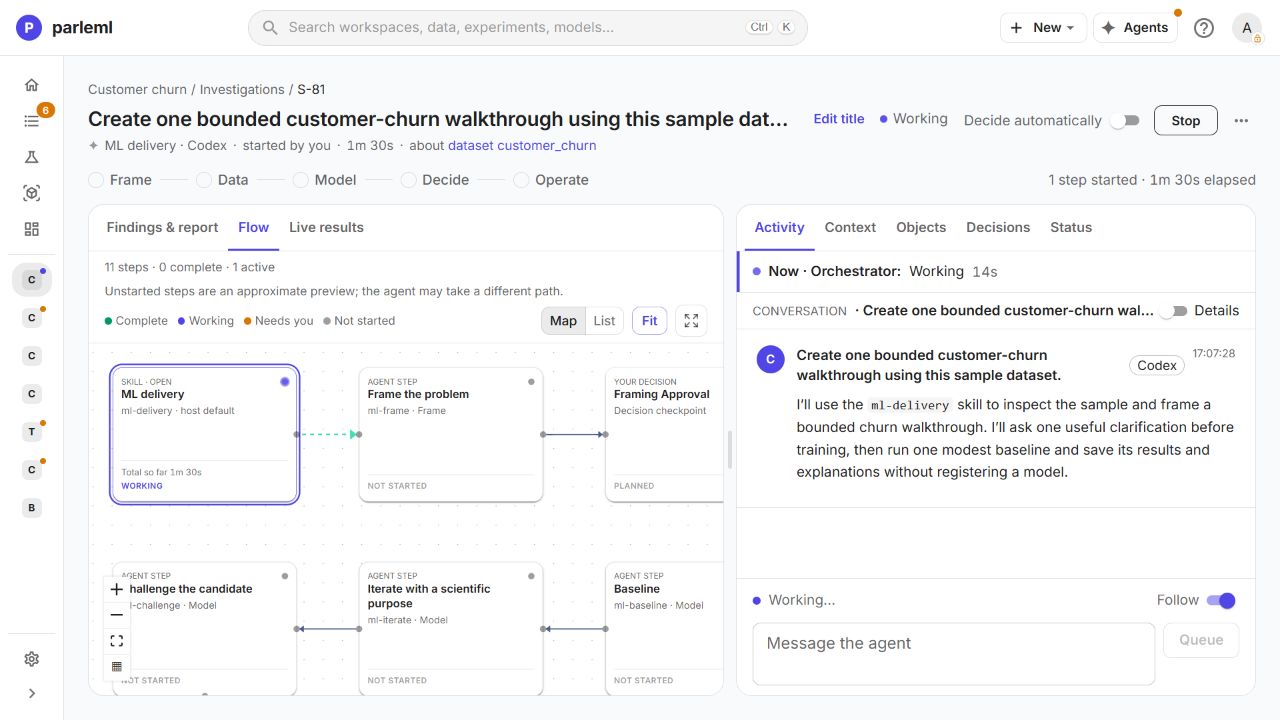Click the Queue button

[1201, 640]
